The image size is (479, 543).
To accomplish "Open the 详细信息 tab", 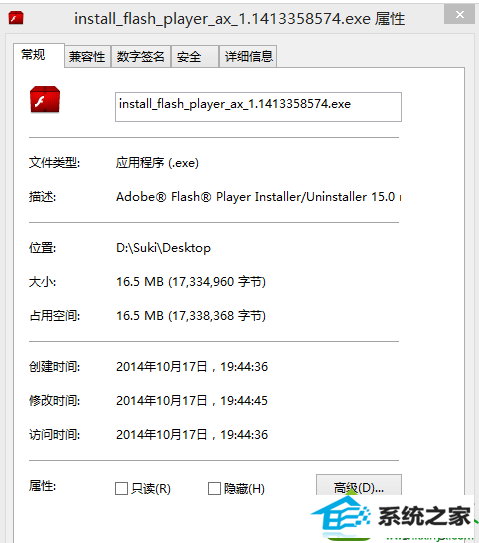I will tap(248, 56).
